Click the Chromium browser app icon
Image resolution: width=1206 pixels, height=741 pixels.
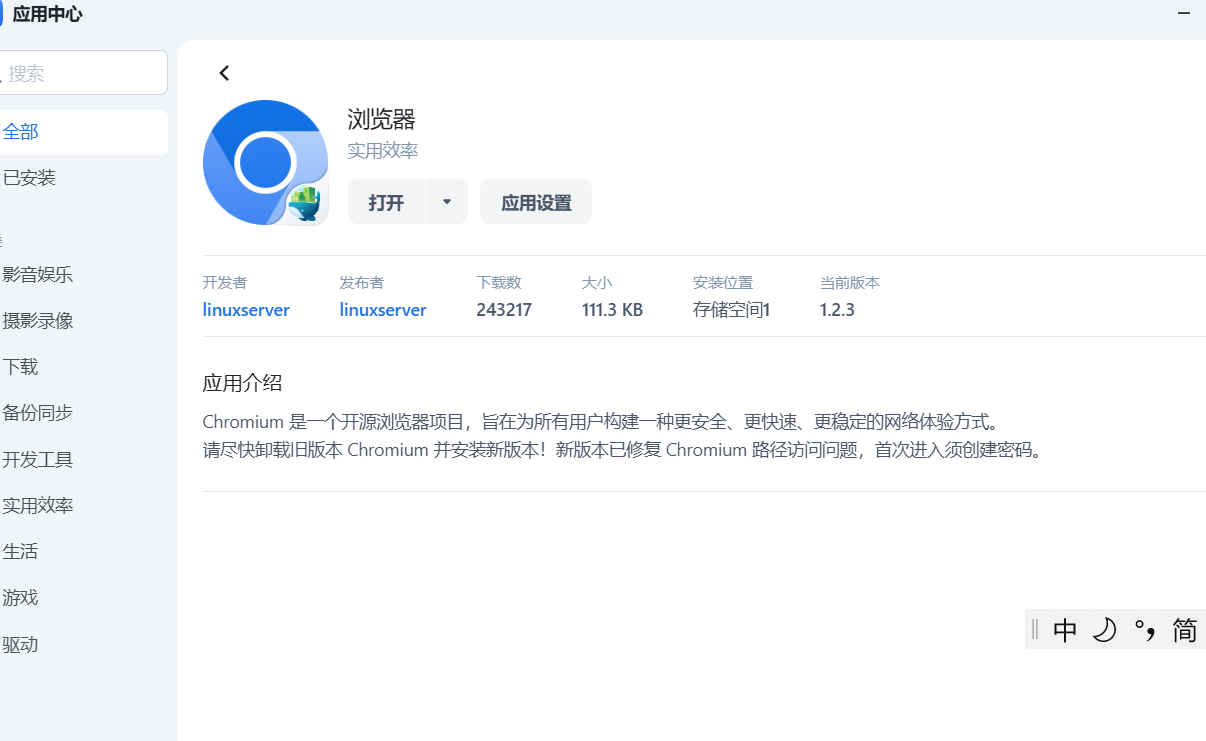(266, 162)
